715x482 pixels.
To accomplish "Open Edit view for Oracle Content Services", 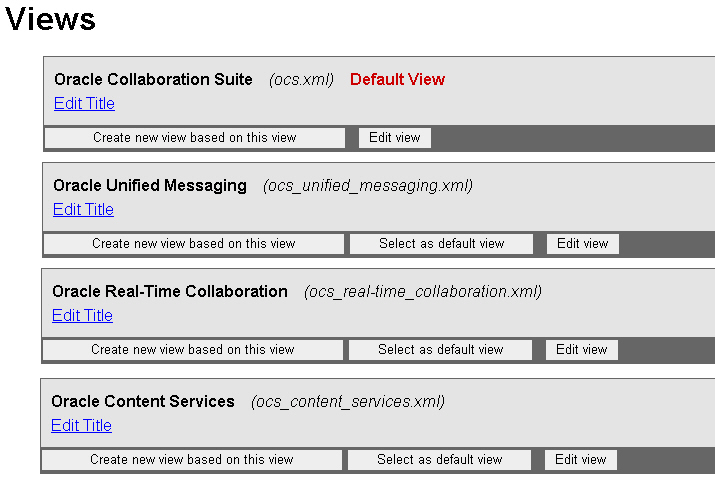I will (x=581, y=460).
